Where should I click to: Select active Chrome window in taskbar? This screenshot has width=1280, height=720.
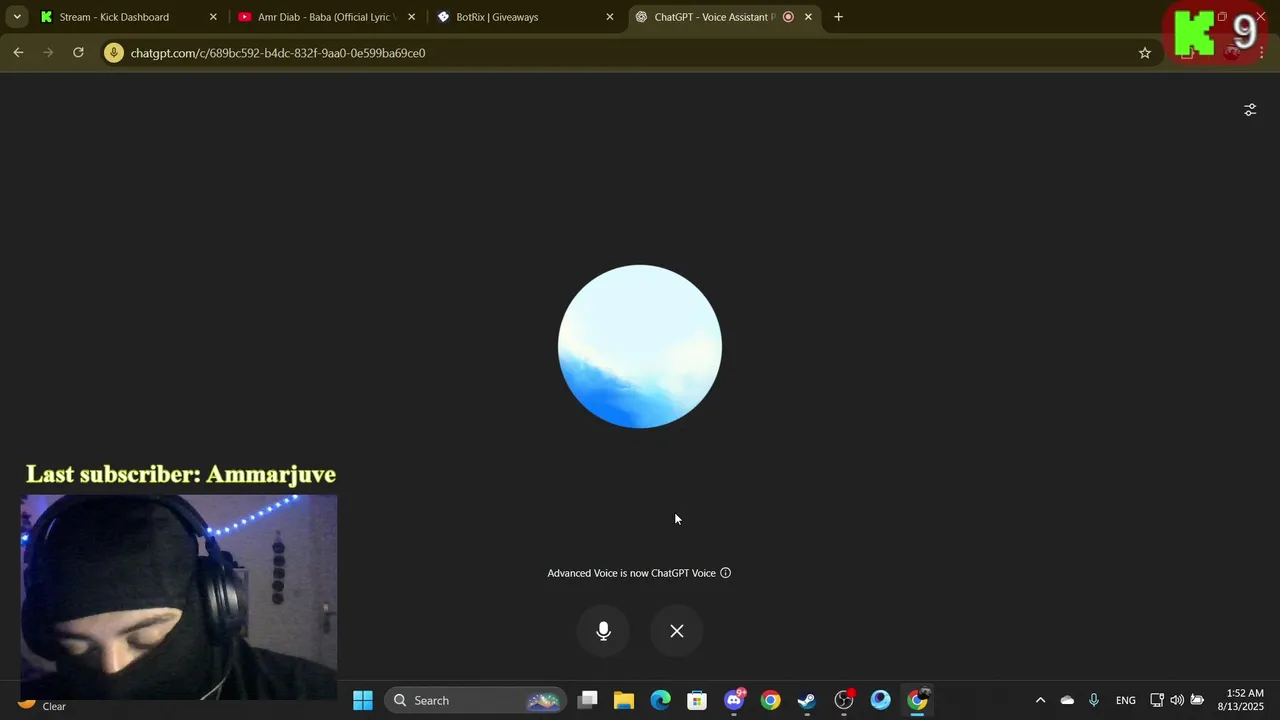click(917, 700)
